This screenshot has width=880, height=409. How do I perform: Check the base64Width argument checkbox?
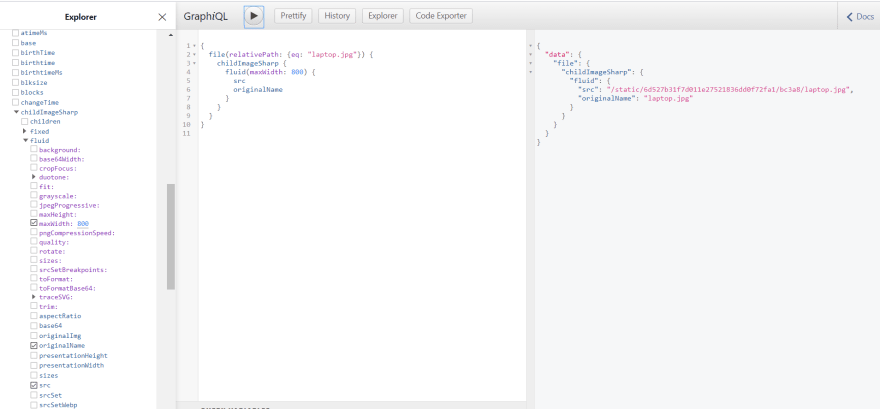pyautogui.click(x=34, y=159)
